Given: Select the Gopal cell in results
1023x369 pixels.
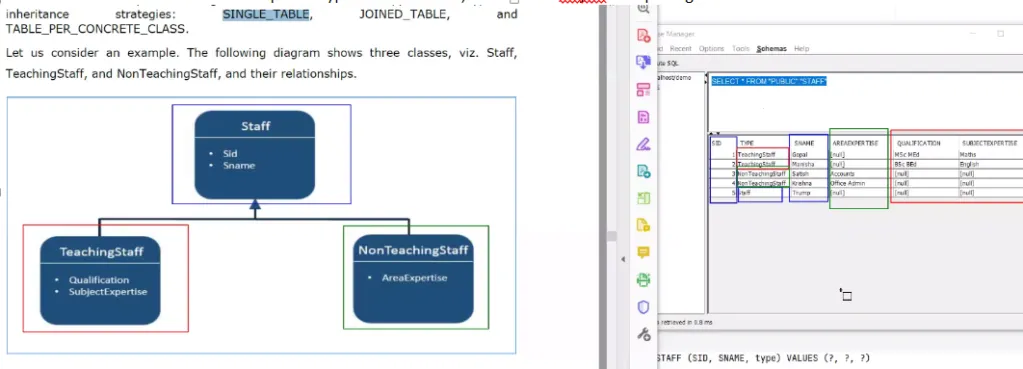Looking at the screenshot, I should 800,155.
